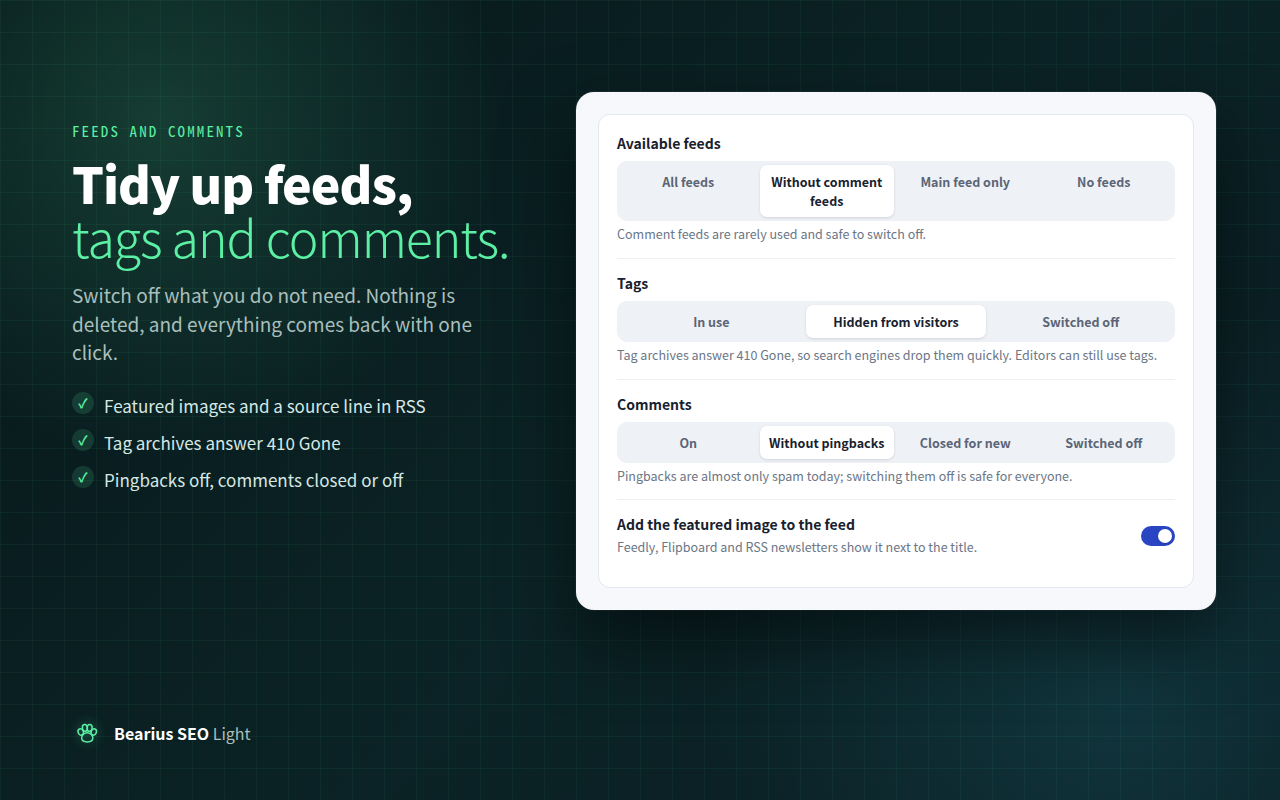Image resolution: width=1280 pixels, height=800 pixels.
Task: Click the Pingbacks are almost only spam hint
Action: tap(845, 476)
